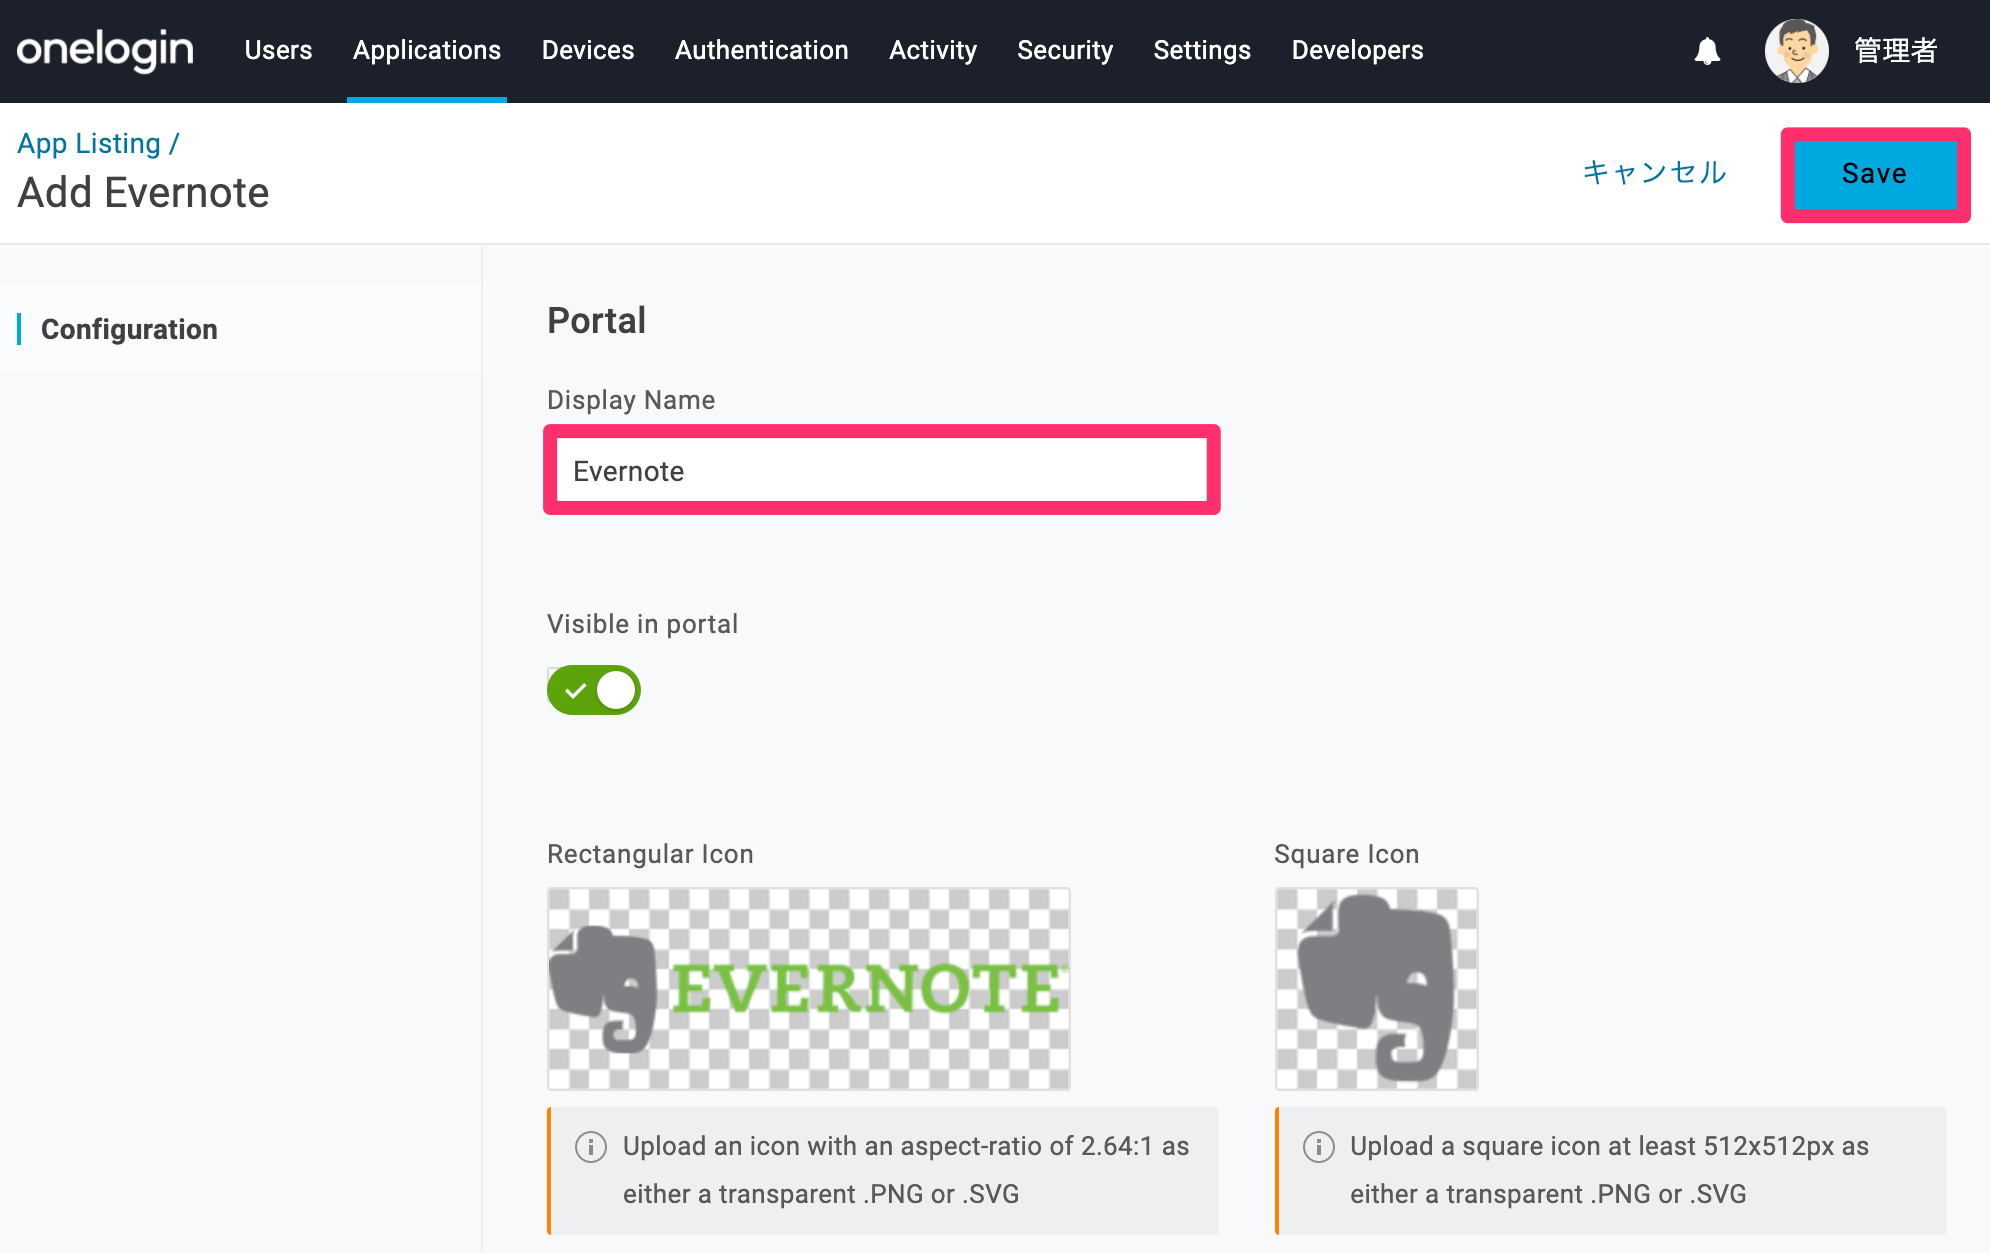Open the Security menu
The width and height of the screenshot is (1990, 1253).
[1065, 50]
